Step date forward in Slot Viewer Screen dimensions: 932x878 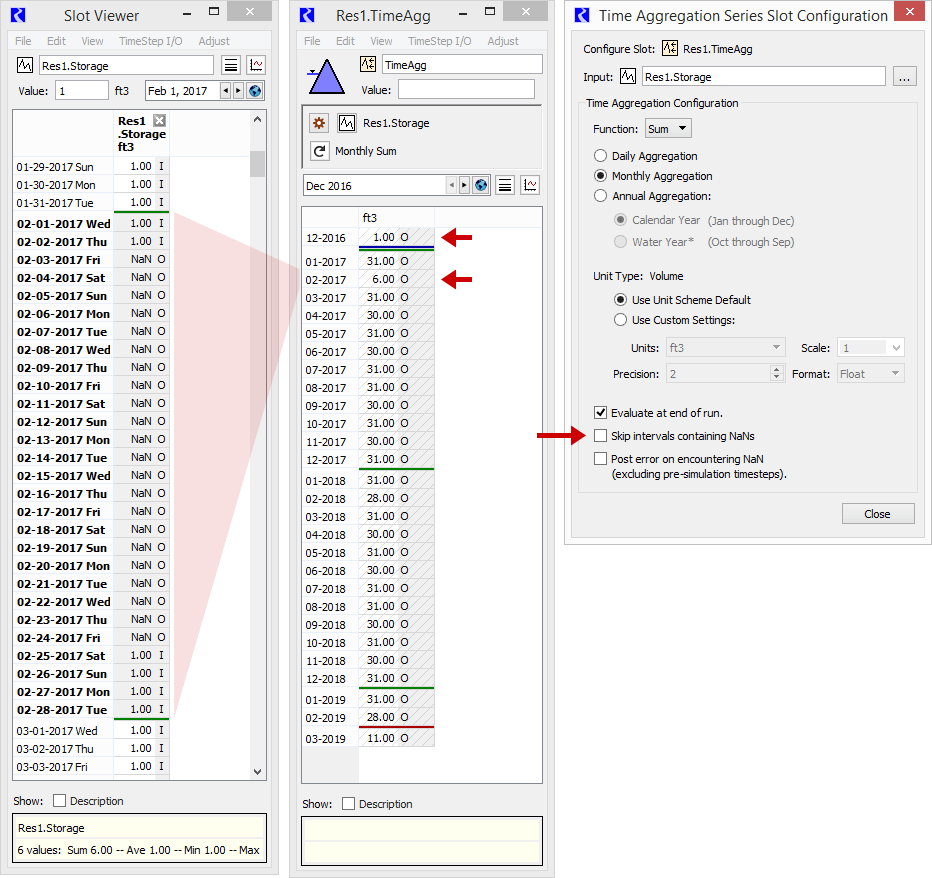coord(238,91)
